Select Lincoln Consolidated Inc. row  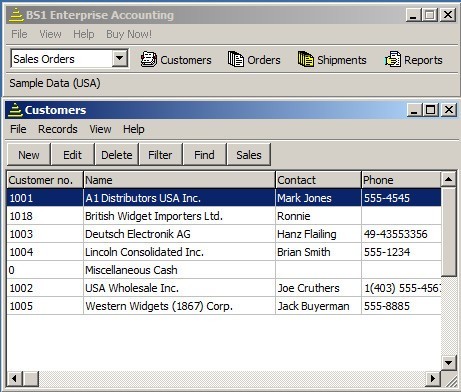click(x=224, y=252)
